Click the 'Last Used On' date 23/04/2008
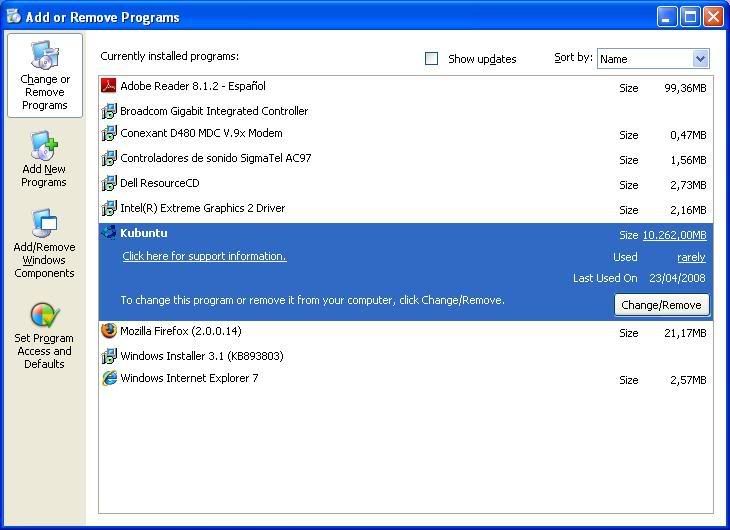This screenshot has height=530, width=730. pos(677,278)
